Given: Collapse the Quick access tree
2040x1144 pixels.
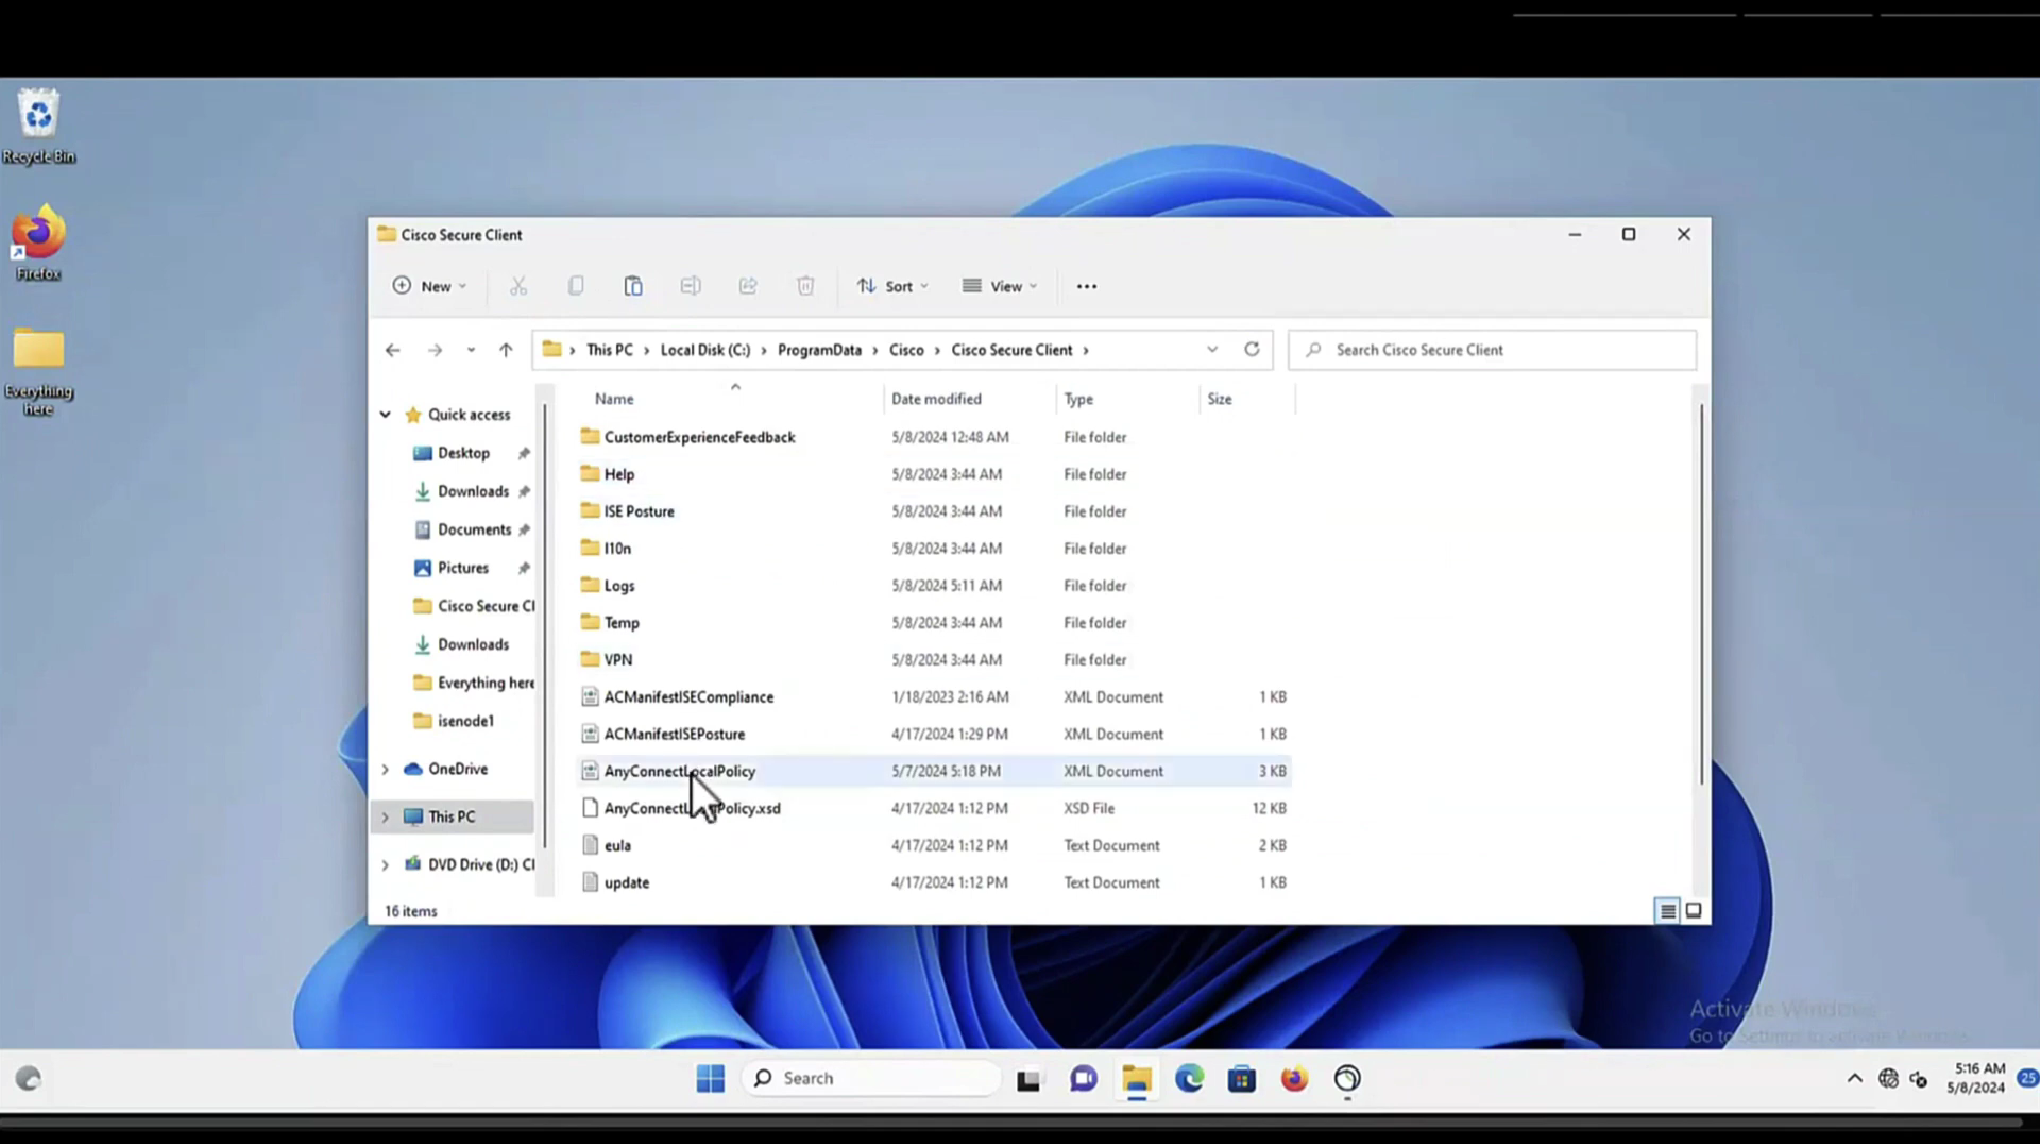Looking at the screenshot, I should click(385, 414).
